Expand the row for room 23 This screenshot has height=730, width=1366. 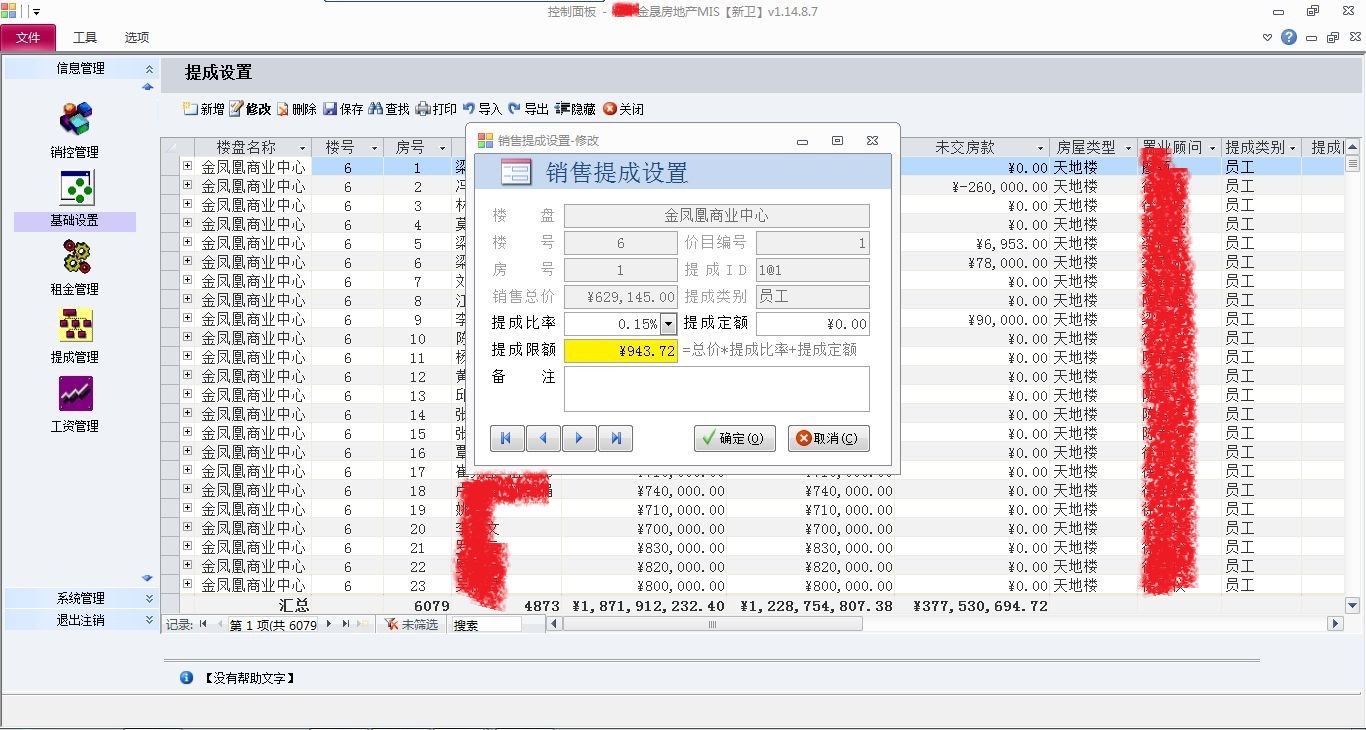pos(187,584)
